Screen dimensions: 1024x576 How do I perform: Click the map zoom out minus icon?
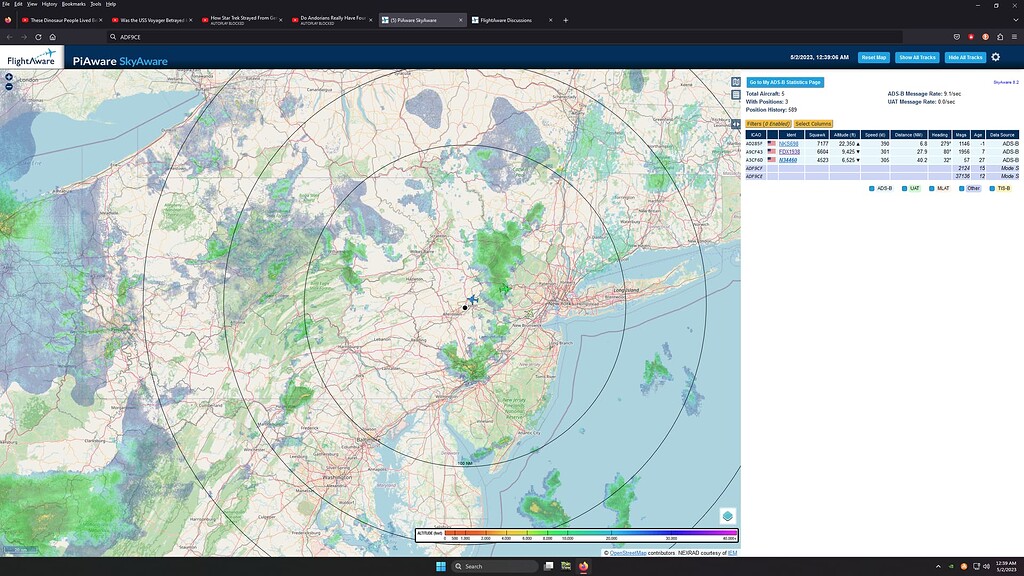(8, 86)
